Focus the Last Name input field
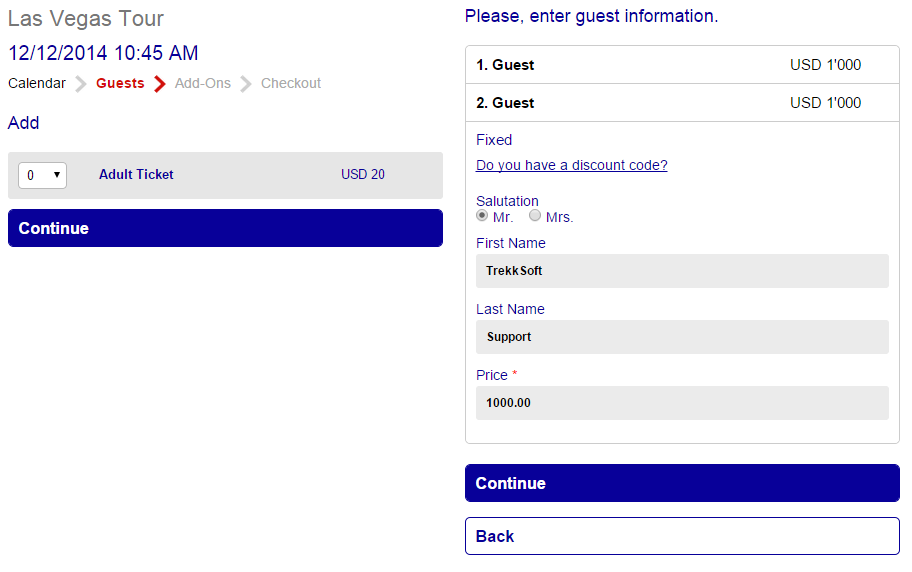Viewport: 912px width, 572px height. coord(682,337)
